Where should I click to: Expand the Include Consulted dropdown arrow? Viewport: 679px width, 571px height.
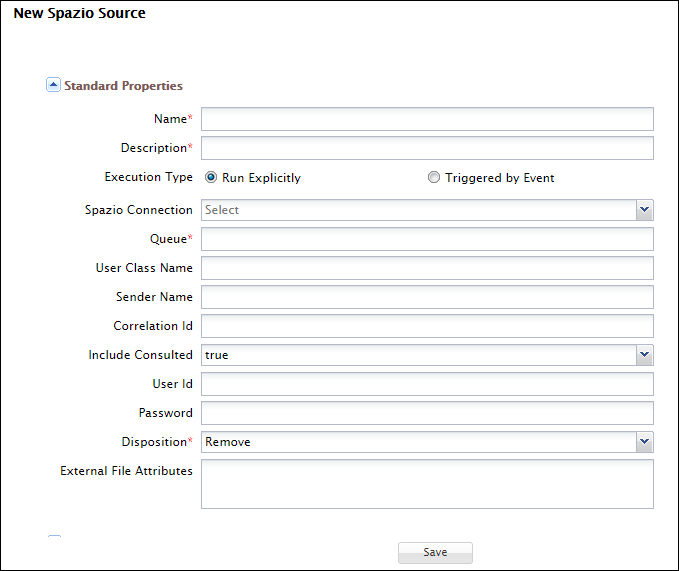pos(644,355)
